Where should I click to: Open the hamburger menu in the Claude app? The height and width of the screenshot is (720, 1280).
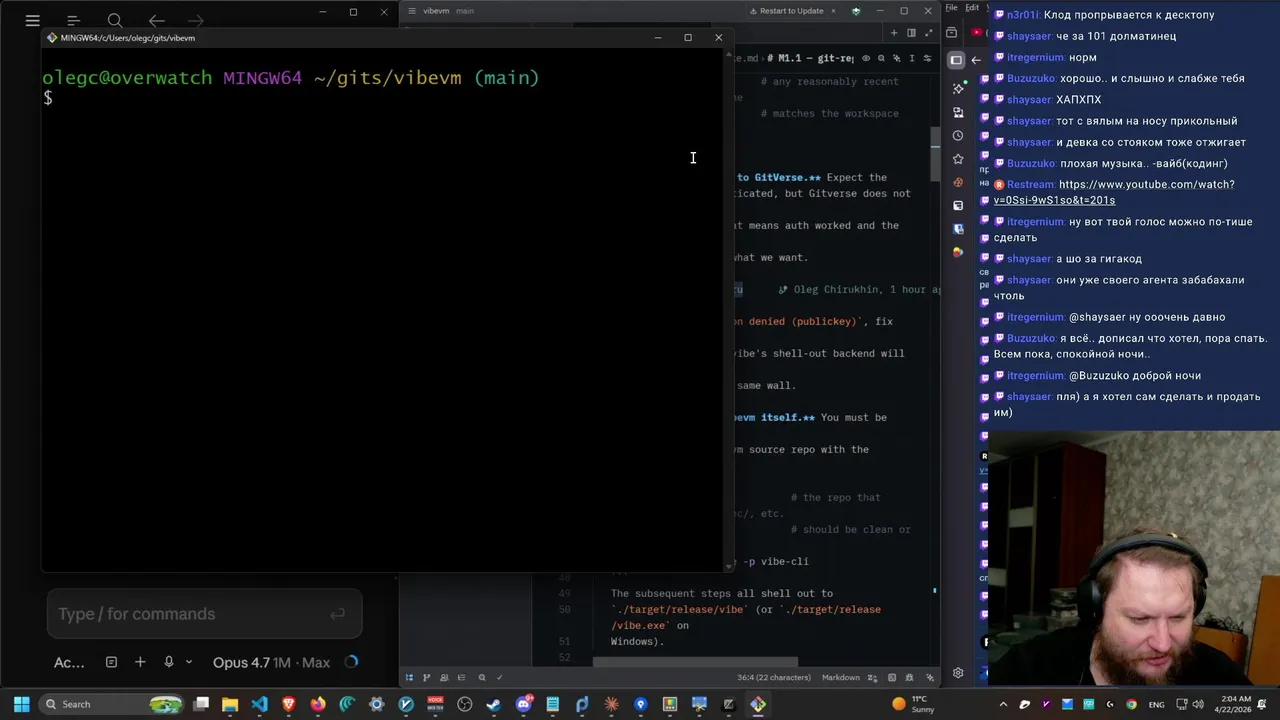pos(32,20)
